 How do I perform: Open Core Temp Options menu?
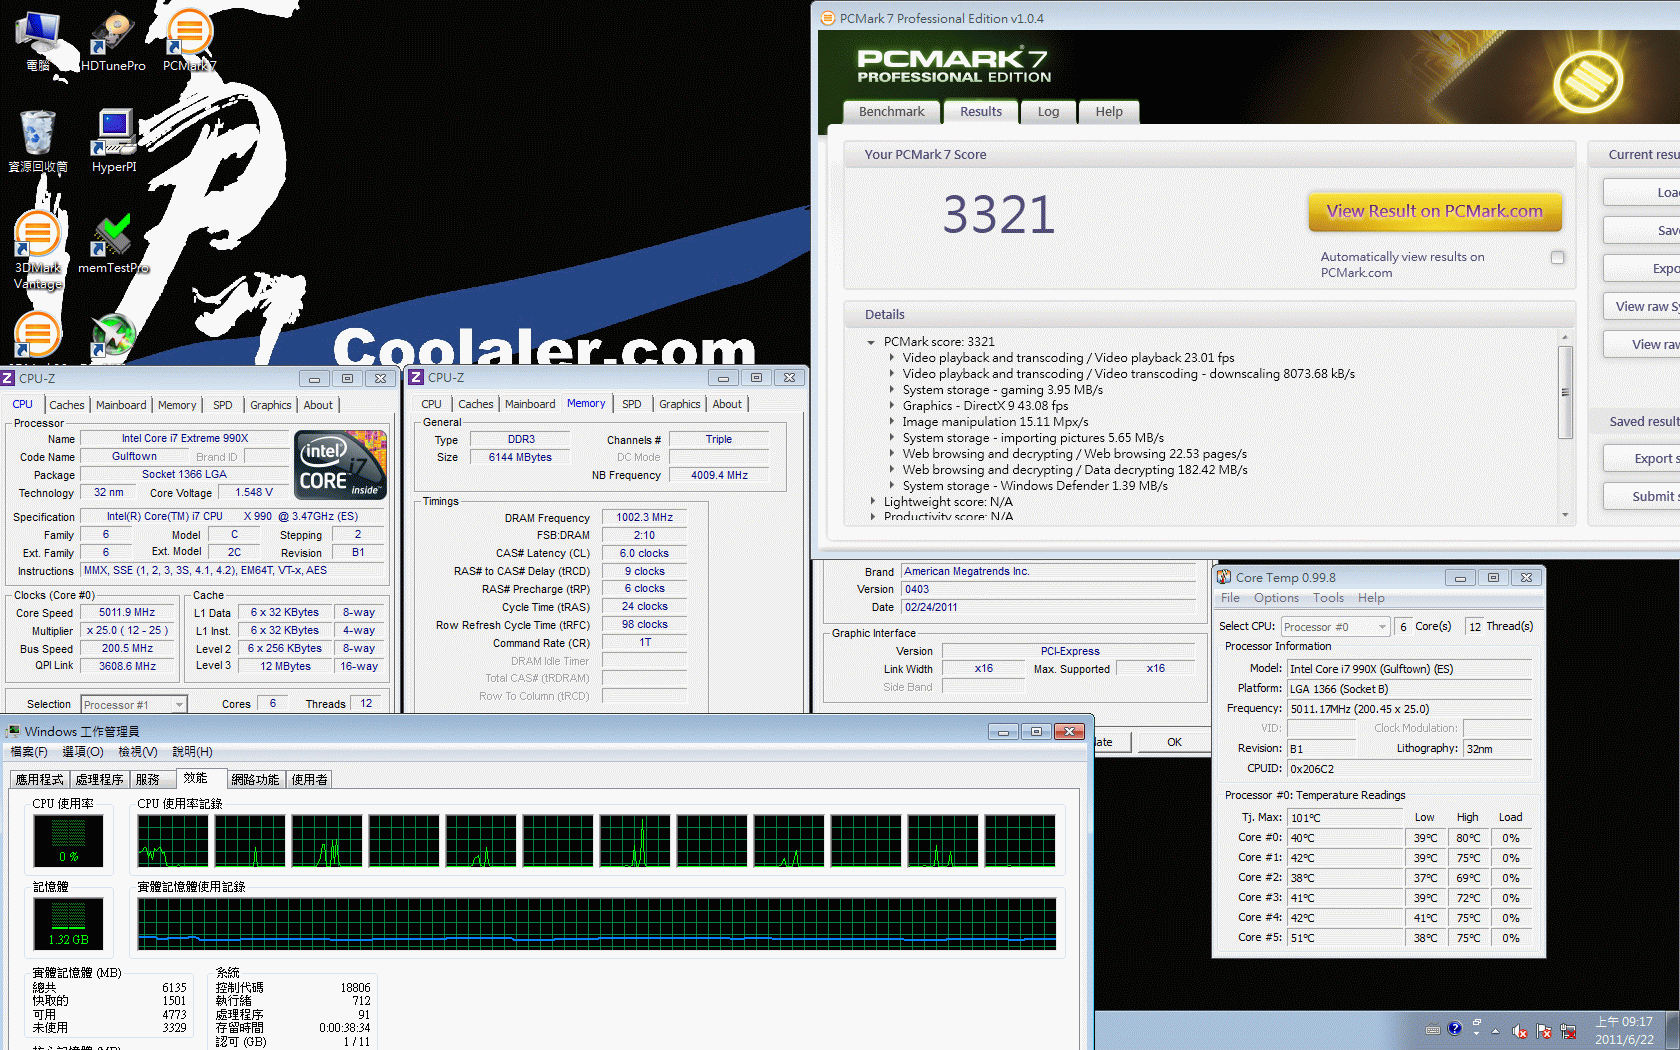click(x=1276, y=598)
